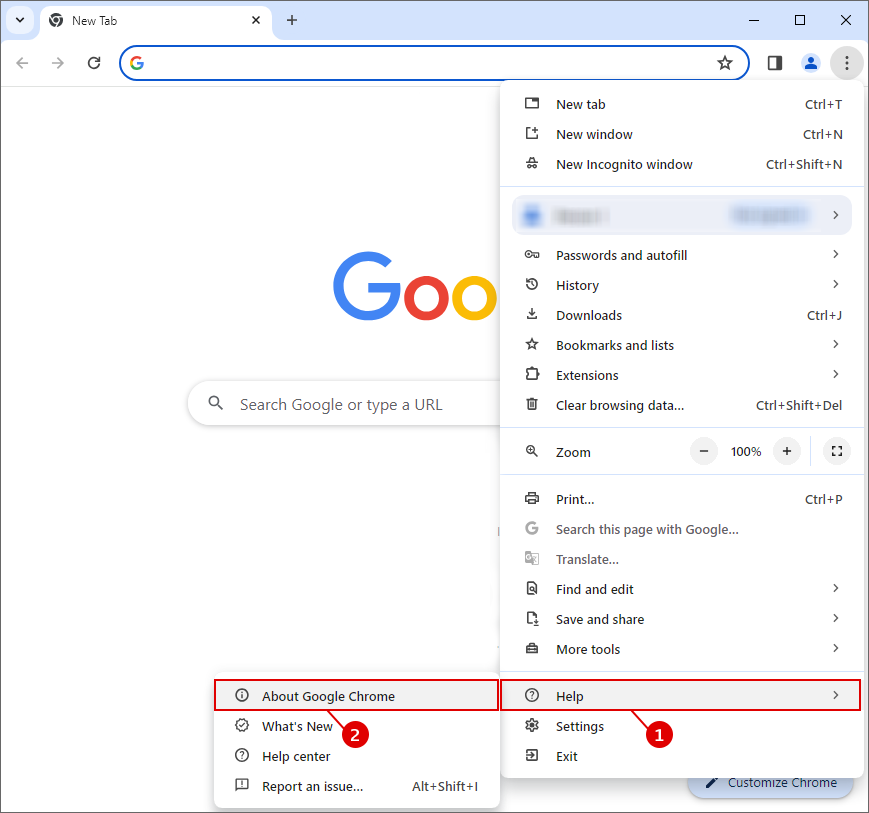
Task: Expand Bookmarks and lists submenu
Action: pyautogui.click(x=683, y=345)
